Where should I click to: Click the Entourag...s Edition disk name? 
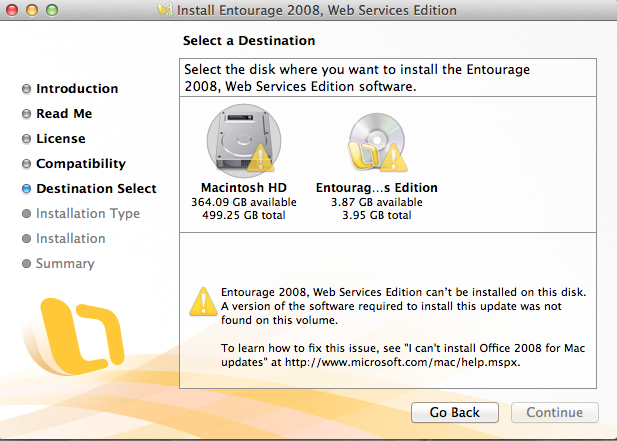pos(377,188)
